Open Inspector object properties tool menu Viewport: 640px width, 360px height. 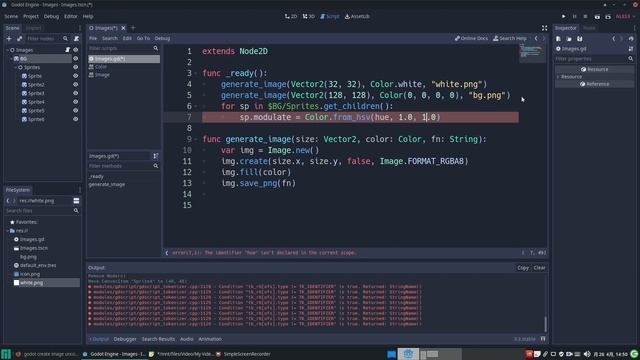pos(631,49)
